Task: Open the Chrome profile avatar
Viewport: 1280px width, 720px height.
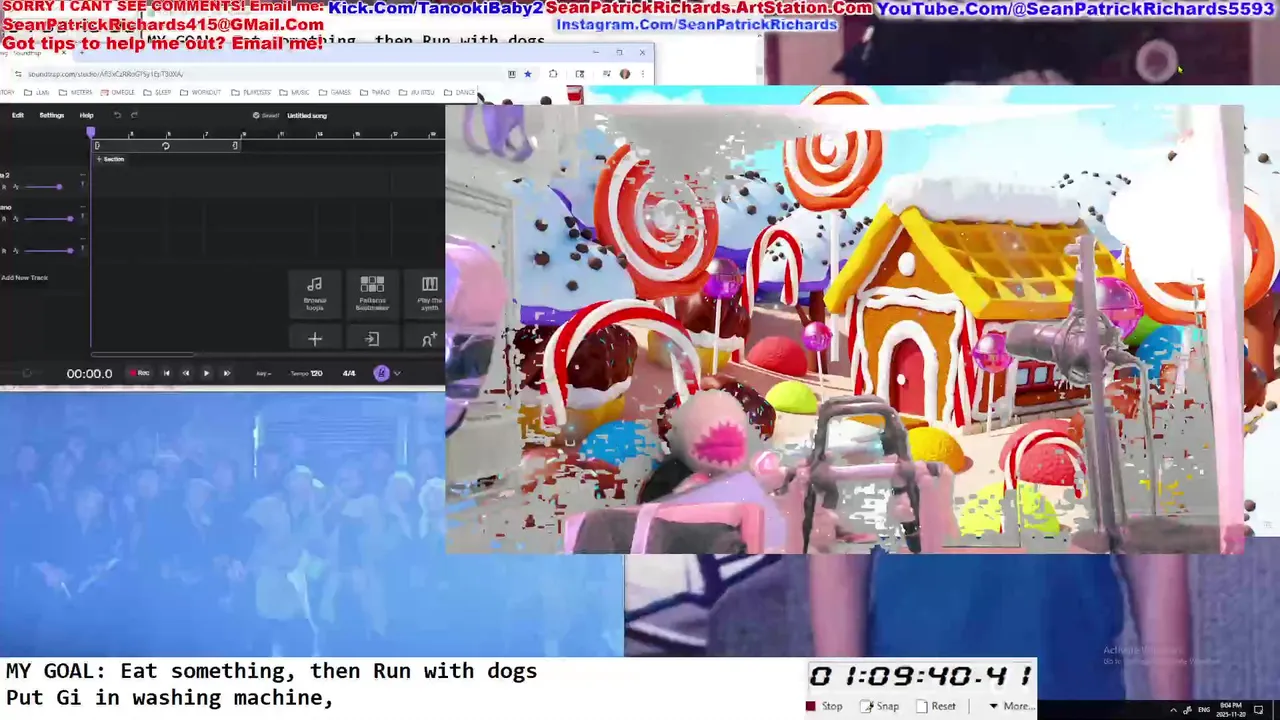Action: click(x=625, y=74)
